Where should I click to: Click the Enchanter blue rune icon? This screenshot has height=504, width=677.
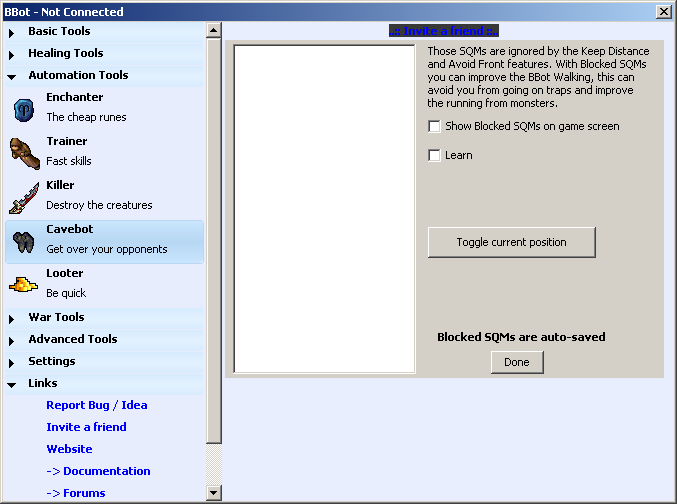(24, 109)
